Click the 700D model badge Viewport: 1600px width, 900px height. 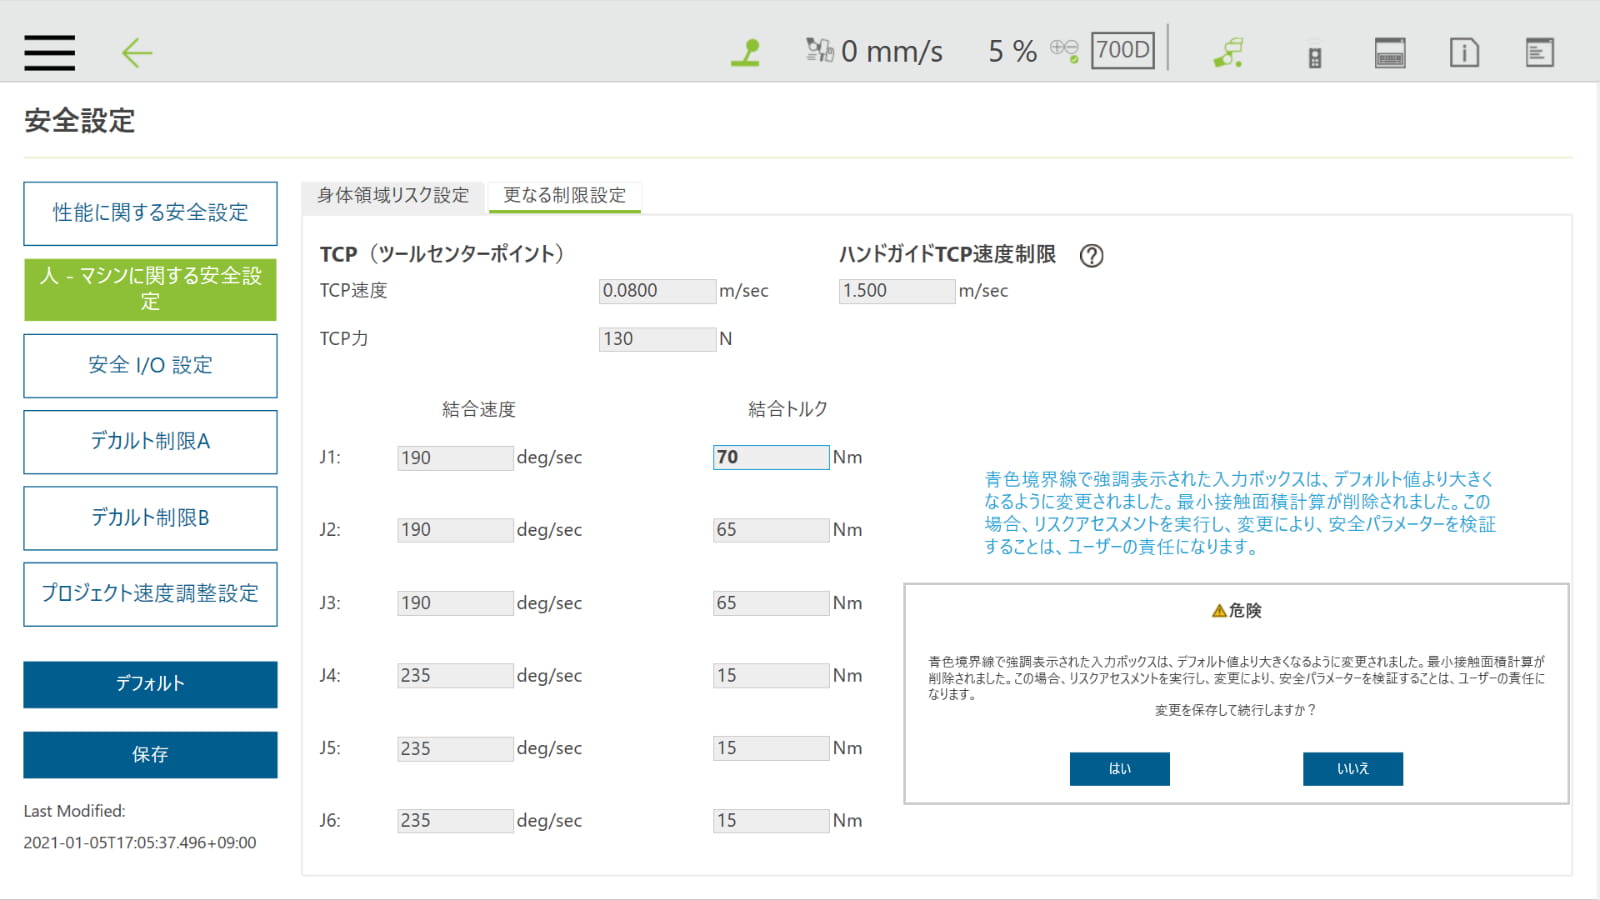pos(1123,50)
